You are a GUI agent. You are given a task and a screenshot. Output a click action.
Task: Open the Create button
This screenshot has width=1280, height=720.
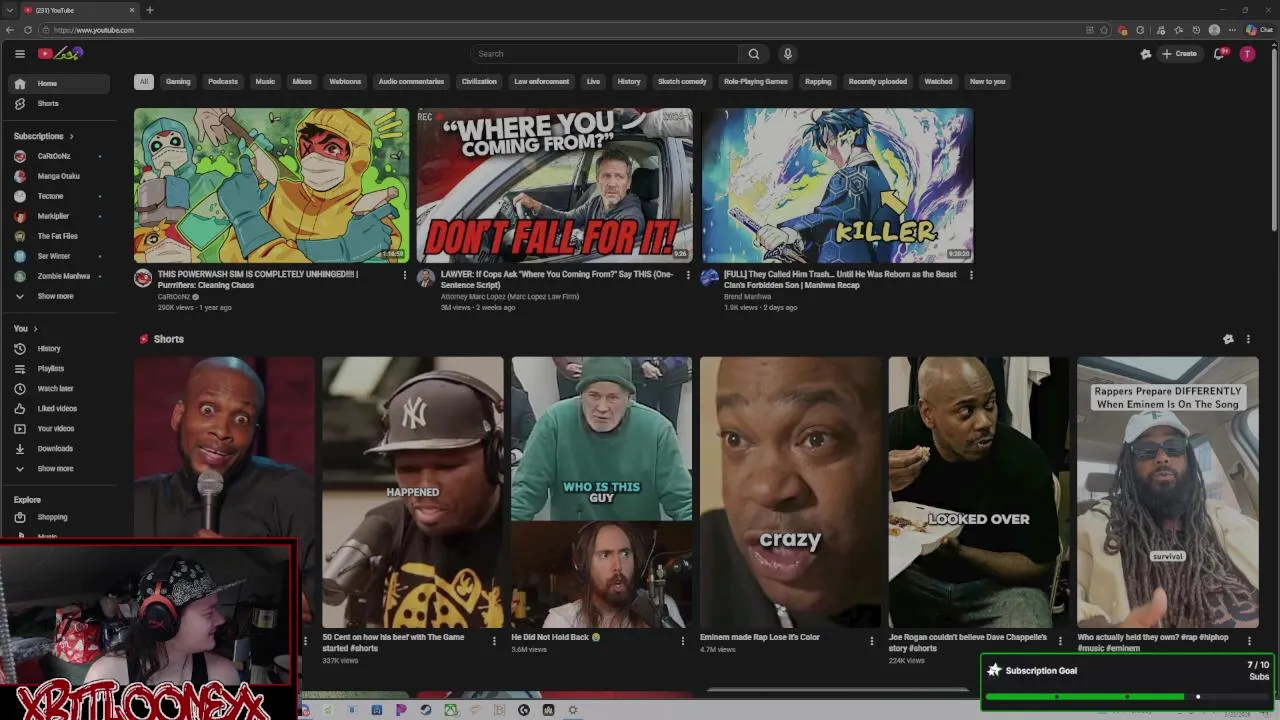coord(1179,54)
